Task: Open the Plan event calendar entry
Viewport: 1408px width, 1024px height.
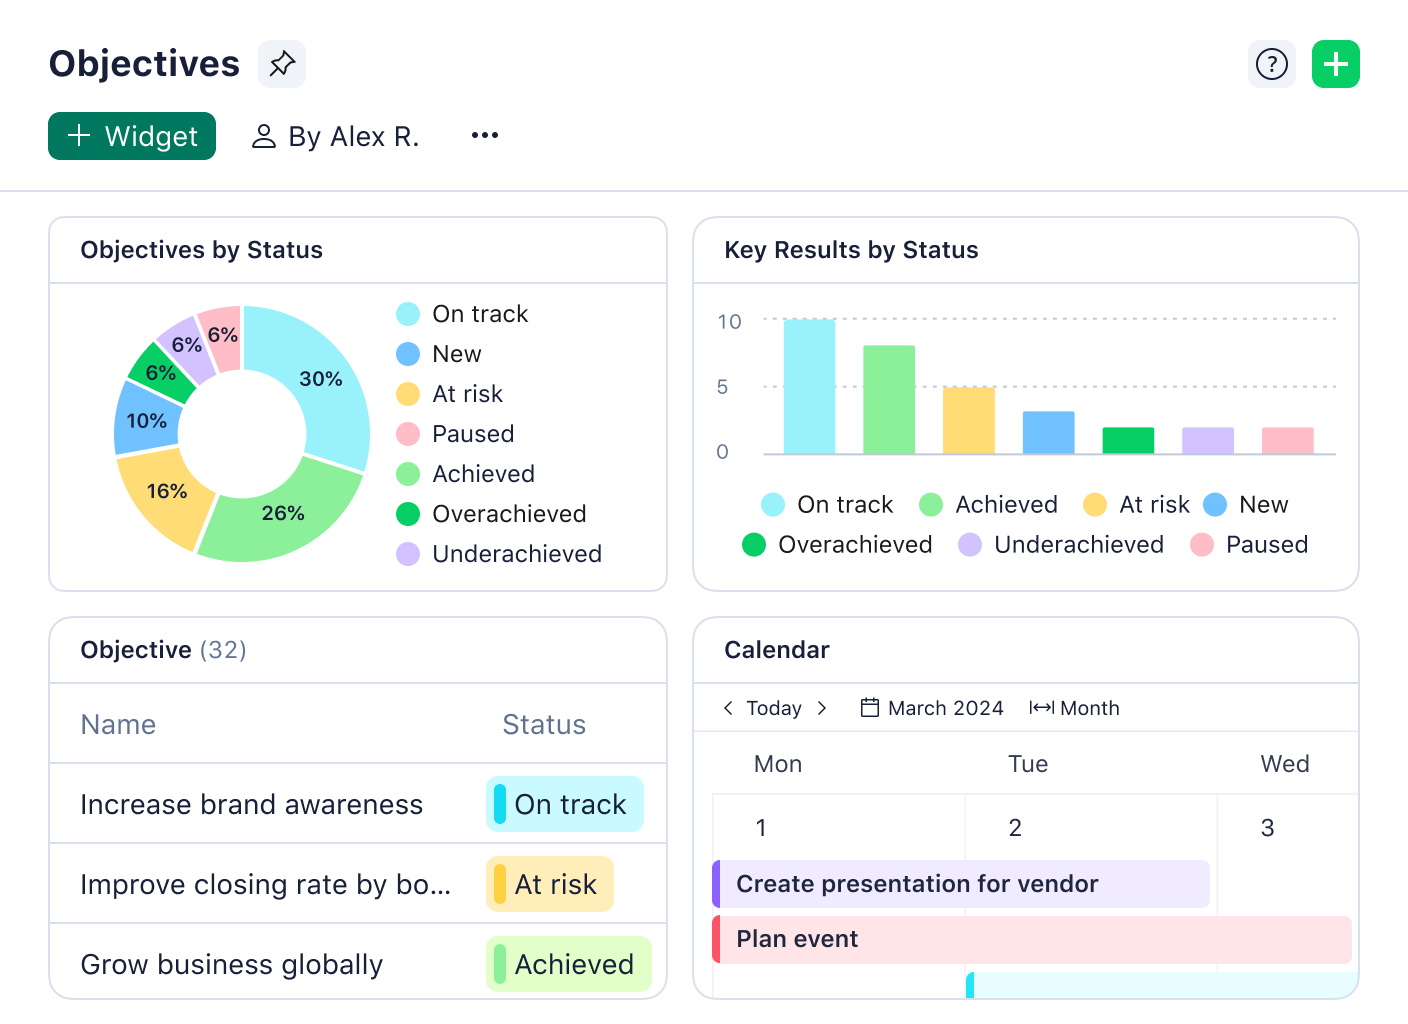Action: click(x=796, y=939)
